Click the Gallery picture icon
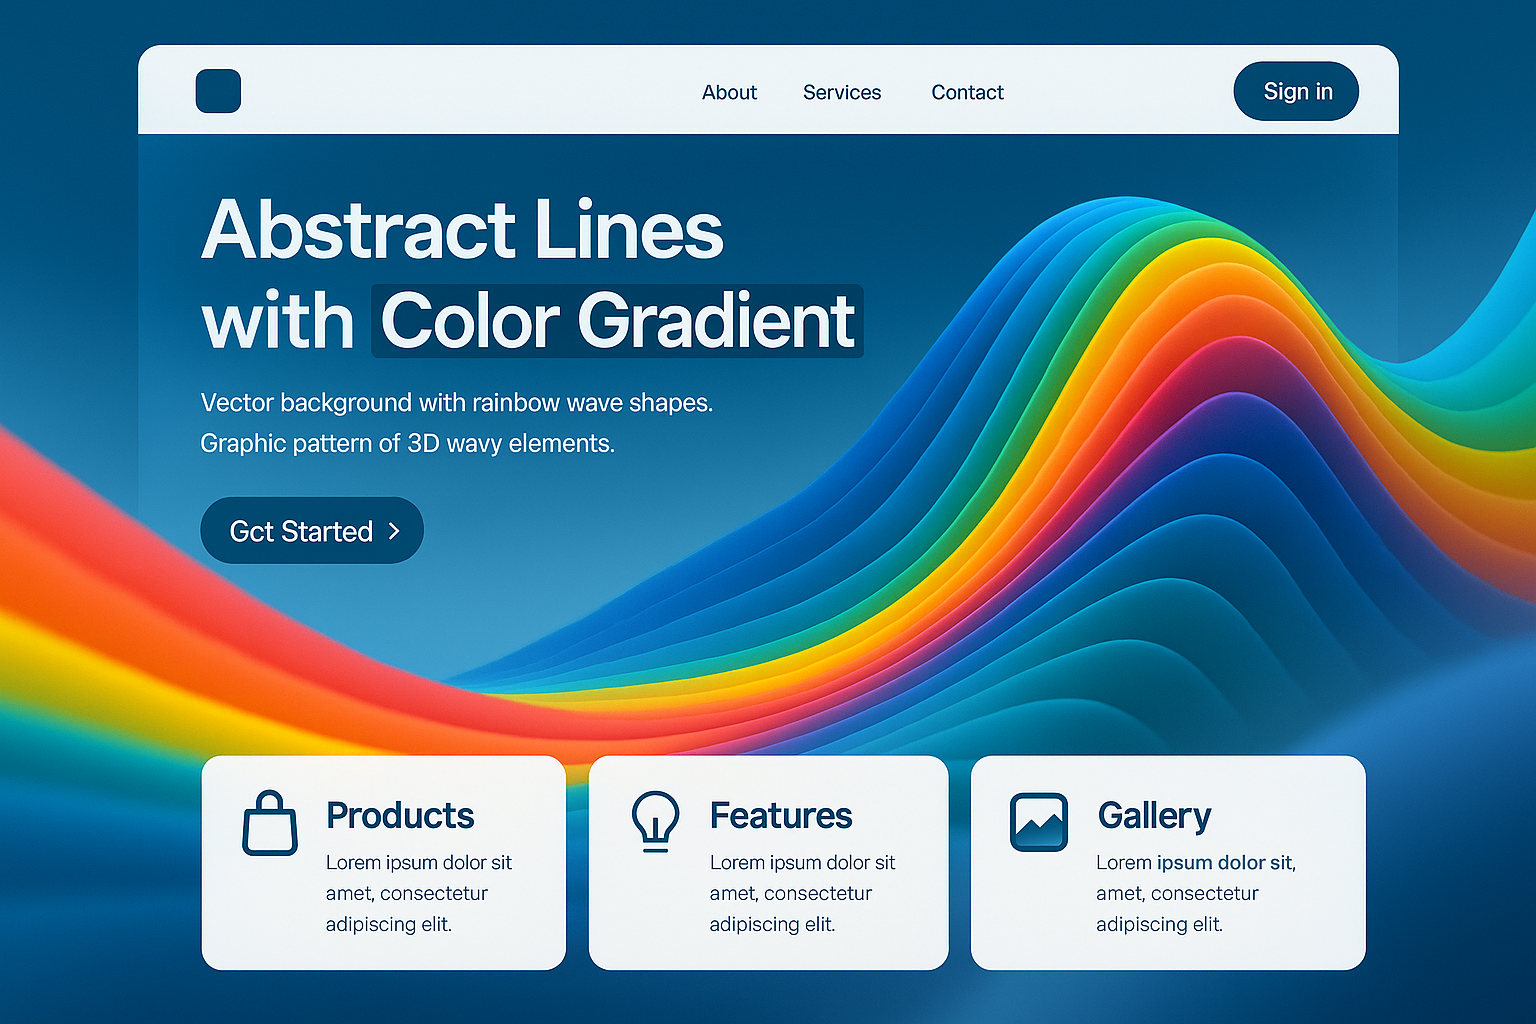This screenshot has width=1536, height=1024. click(x=1039, y=822)
